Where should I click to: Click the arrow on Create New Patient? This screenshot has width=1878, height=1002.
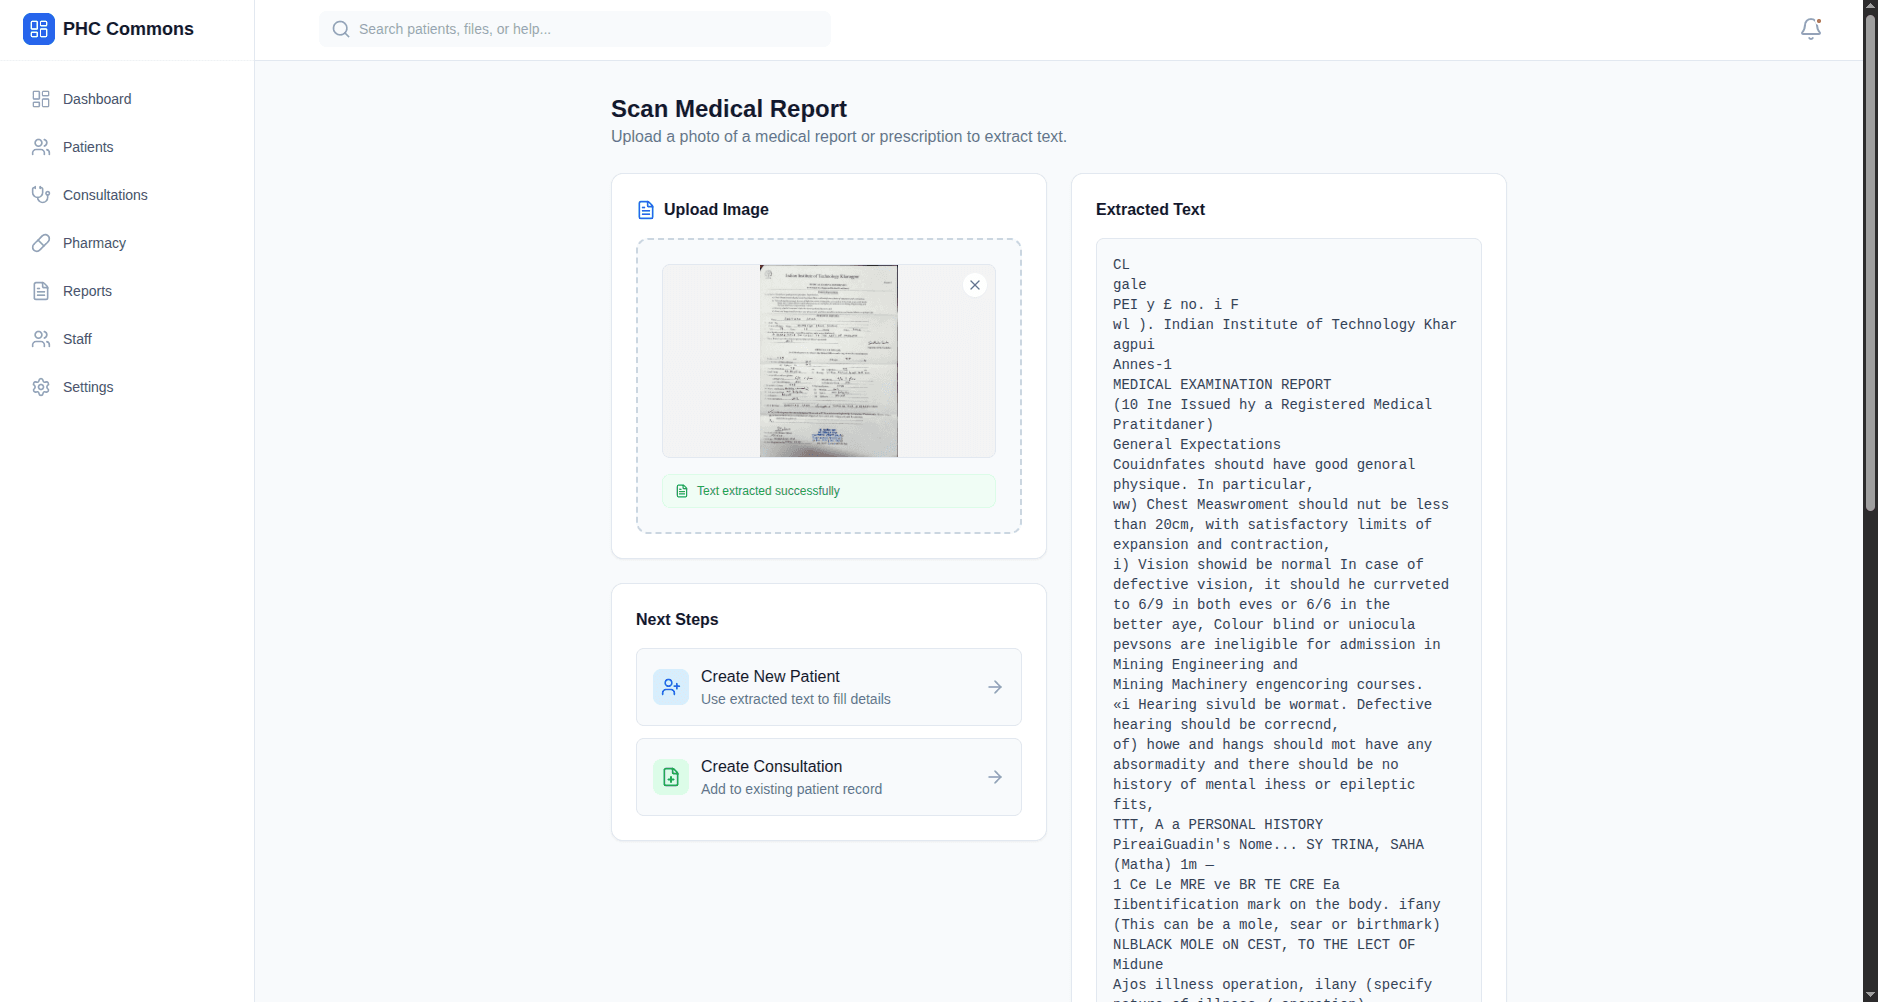click(994, 687)
